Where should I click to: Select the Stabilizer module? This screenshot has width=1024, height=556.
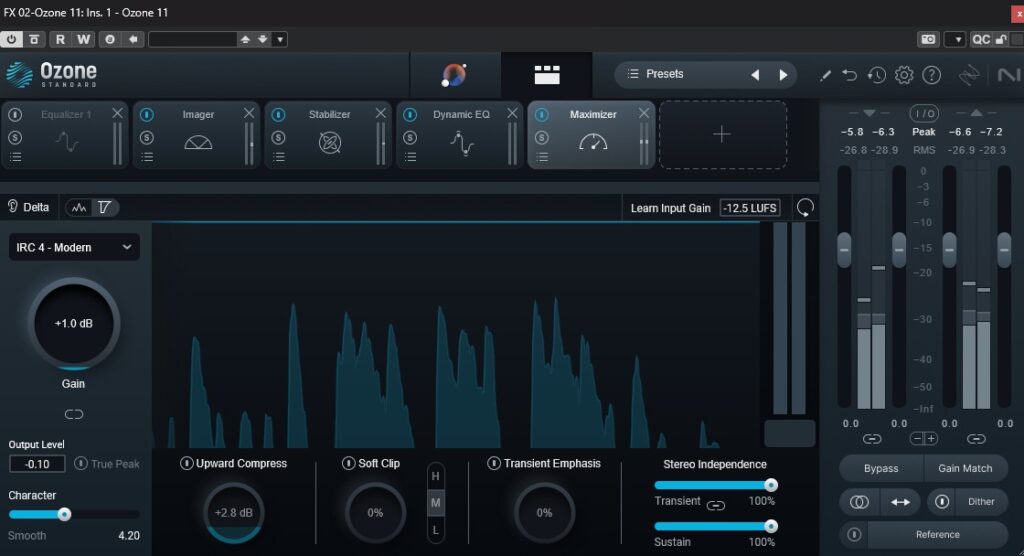pyautogui.click(x=329, y=132)
